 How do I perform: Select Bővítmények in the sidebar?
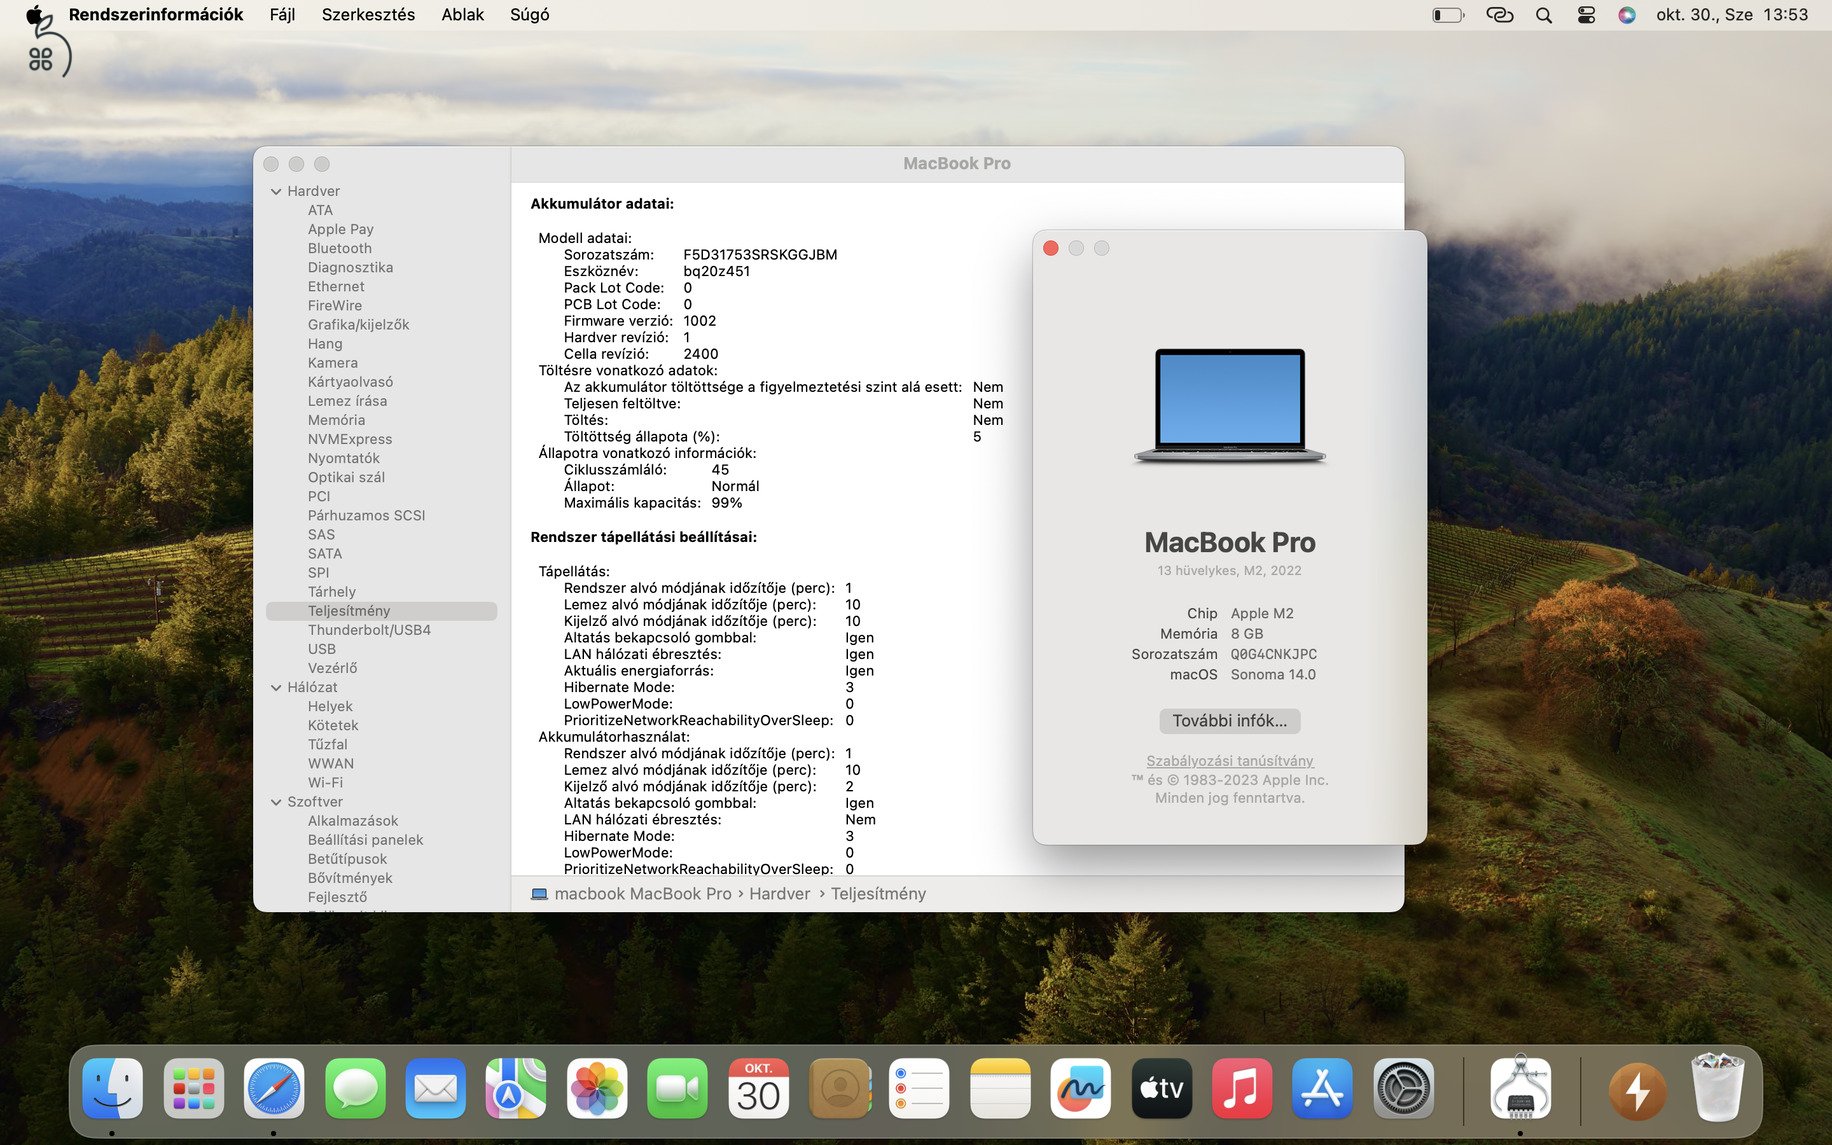click(350, 878)
